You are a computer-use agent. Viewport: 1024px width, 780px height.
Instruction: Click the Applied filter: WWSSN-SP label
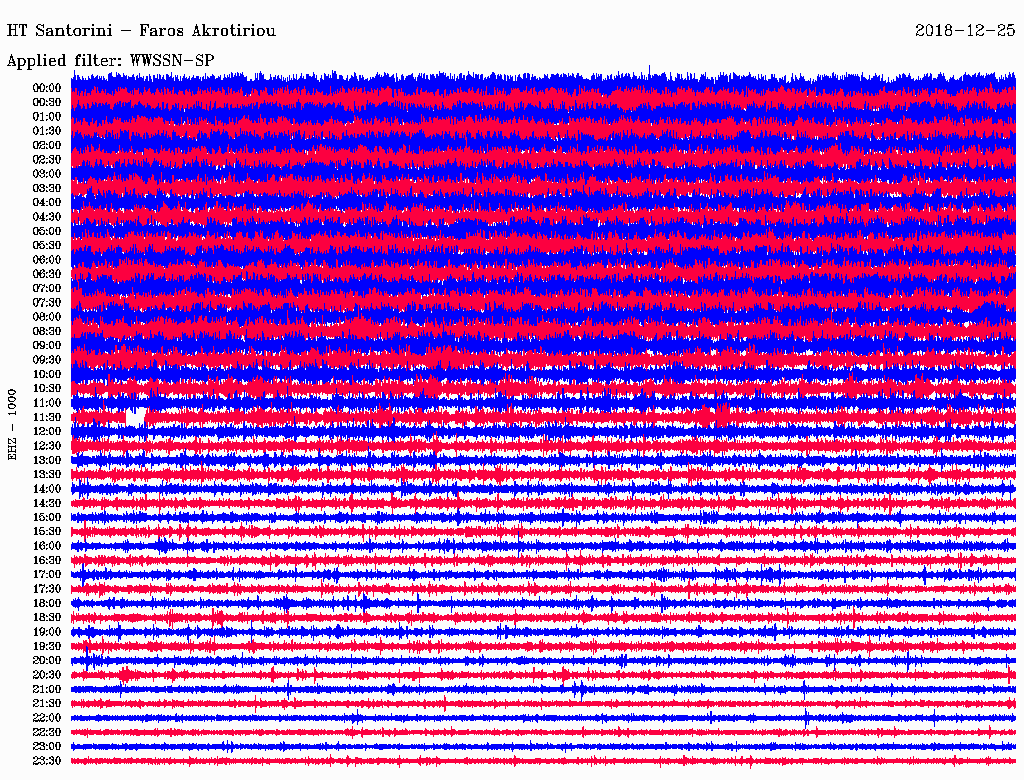(110, 61)
